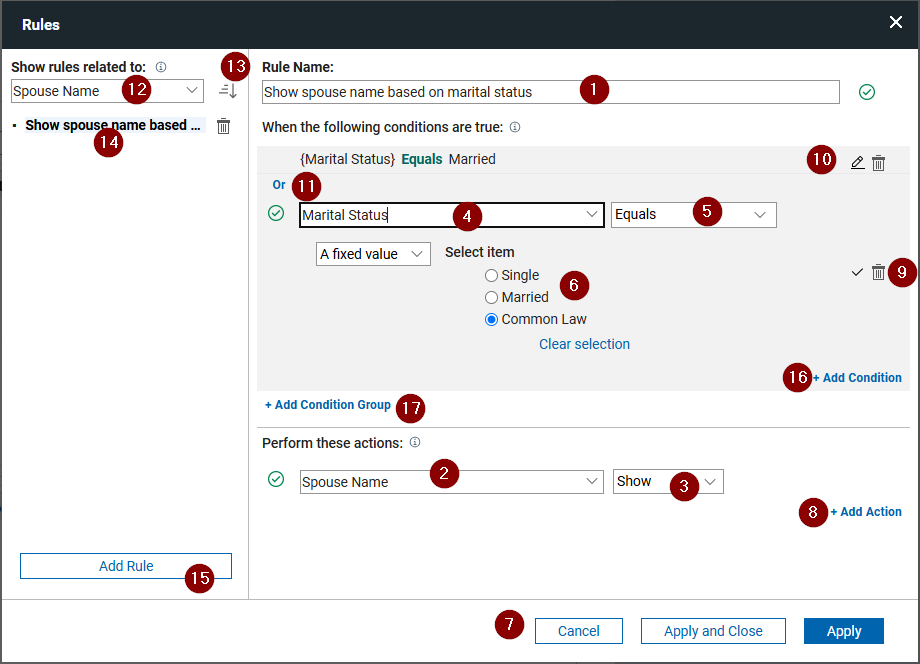Confirm the fixed value selection with the checkmark

click(x=856, y=271)
